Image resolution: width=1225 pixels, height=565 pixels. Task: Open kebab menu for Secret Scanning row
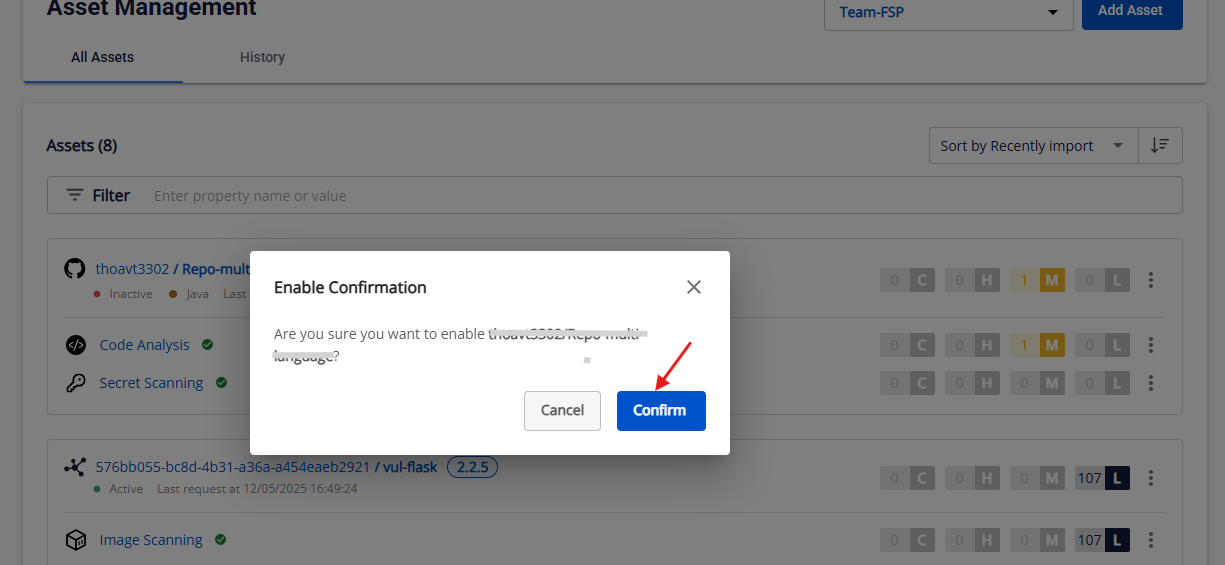coord(1151,383)
